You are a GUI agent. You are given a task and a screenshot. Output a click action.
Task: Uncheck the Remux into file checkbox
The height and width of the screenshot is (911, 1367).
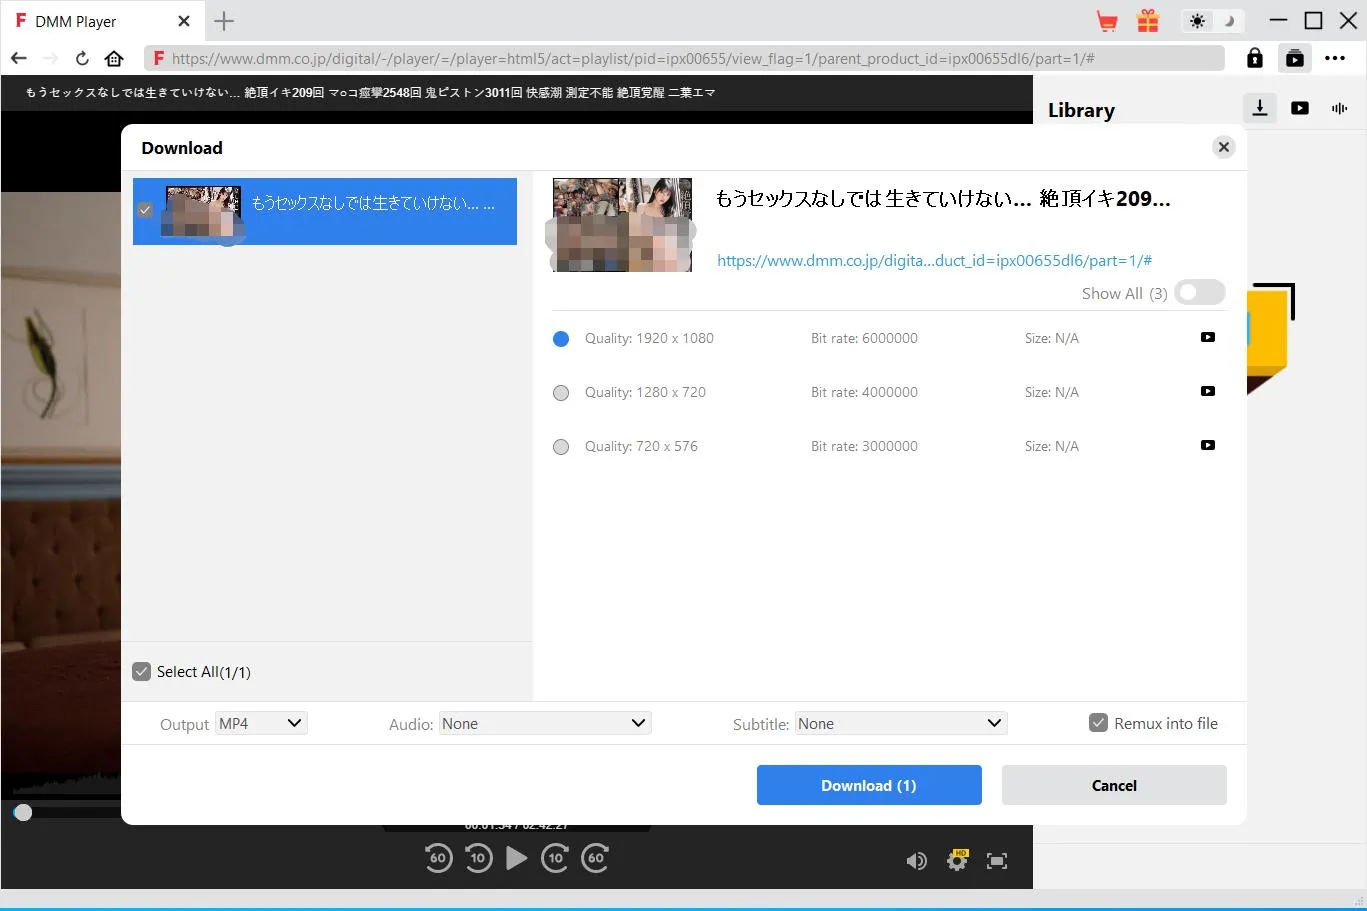(x=1098, y=723)
